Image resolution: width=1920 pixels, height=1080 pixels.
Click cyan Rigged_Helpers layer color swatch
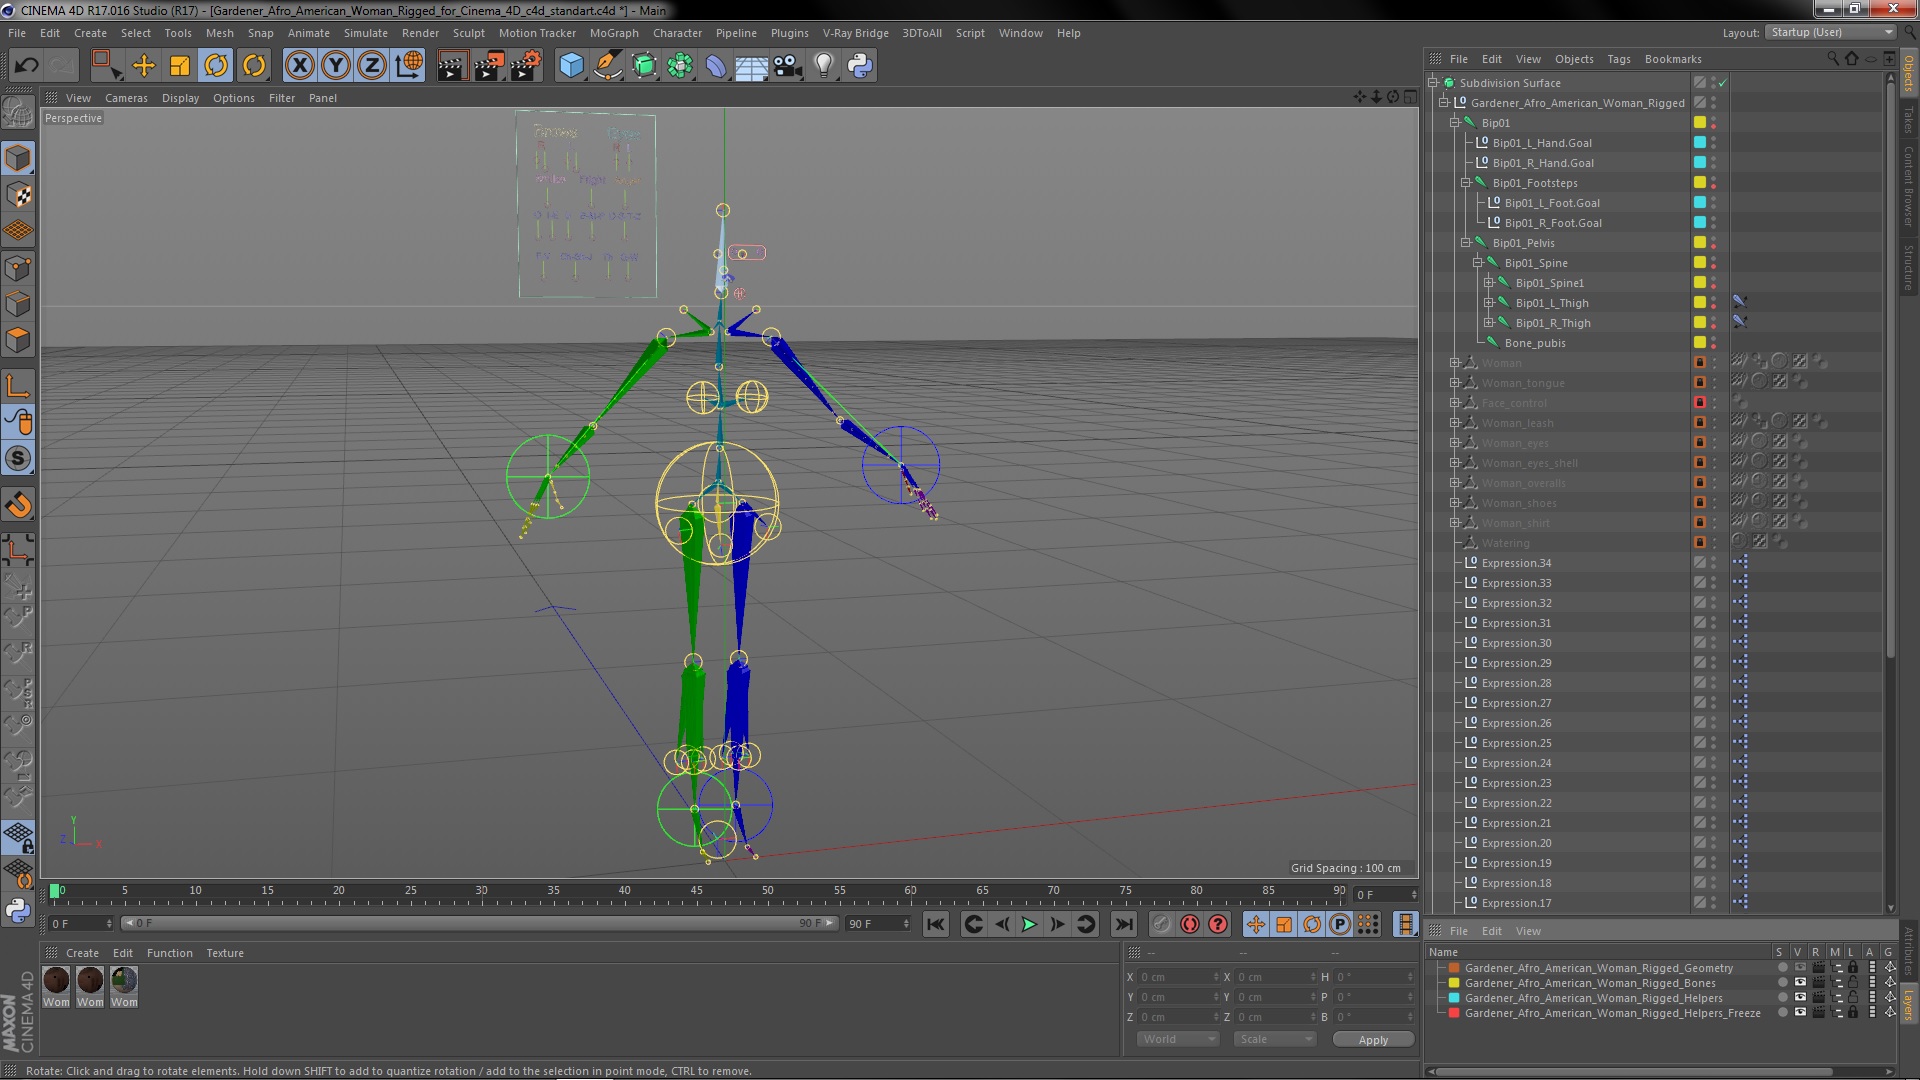(x=1454, y=998)
